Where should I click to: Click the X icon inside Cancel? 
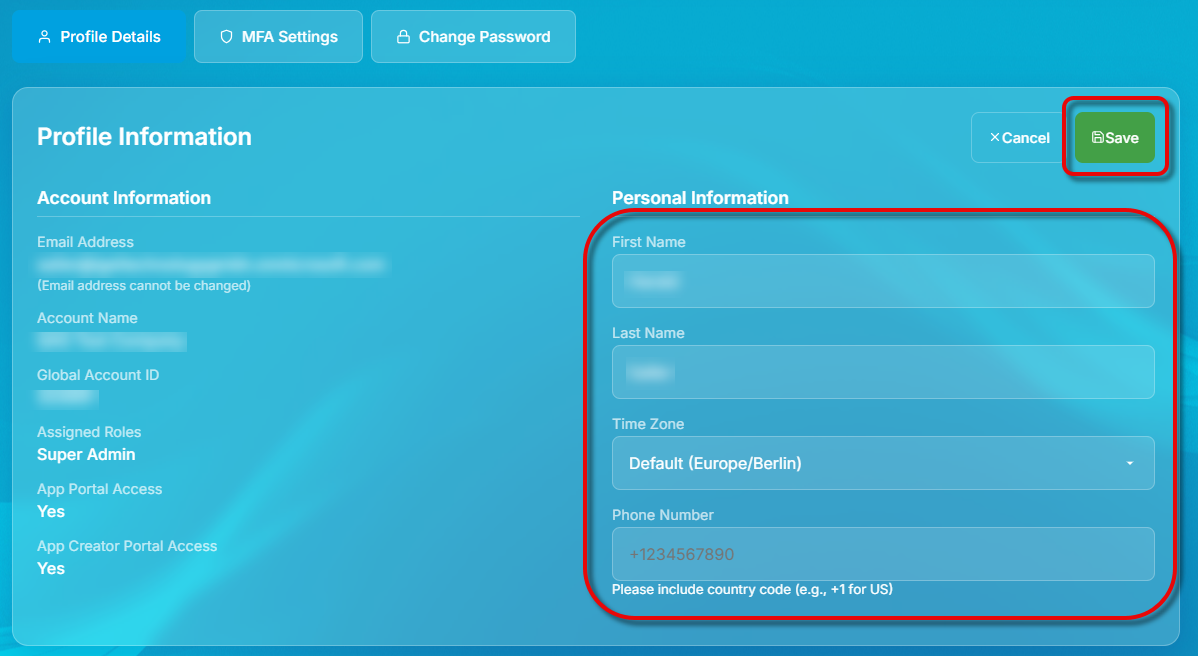click(x=994, y=138)
